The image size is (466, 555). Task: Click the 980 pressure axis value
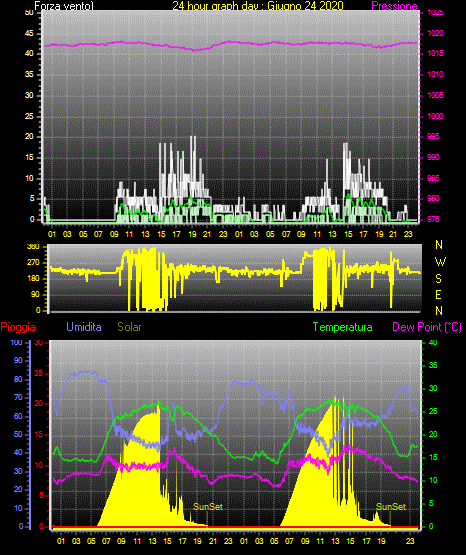433,198
